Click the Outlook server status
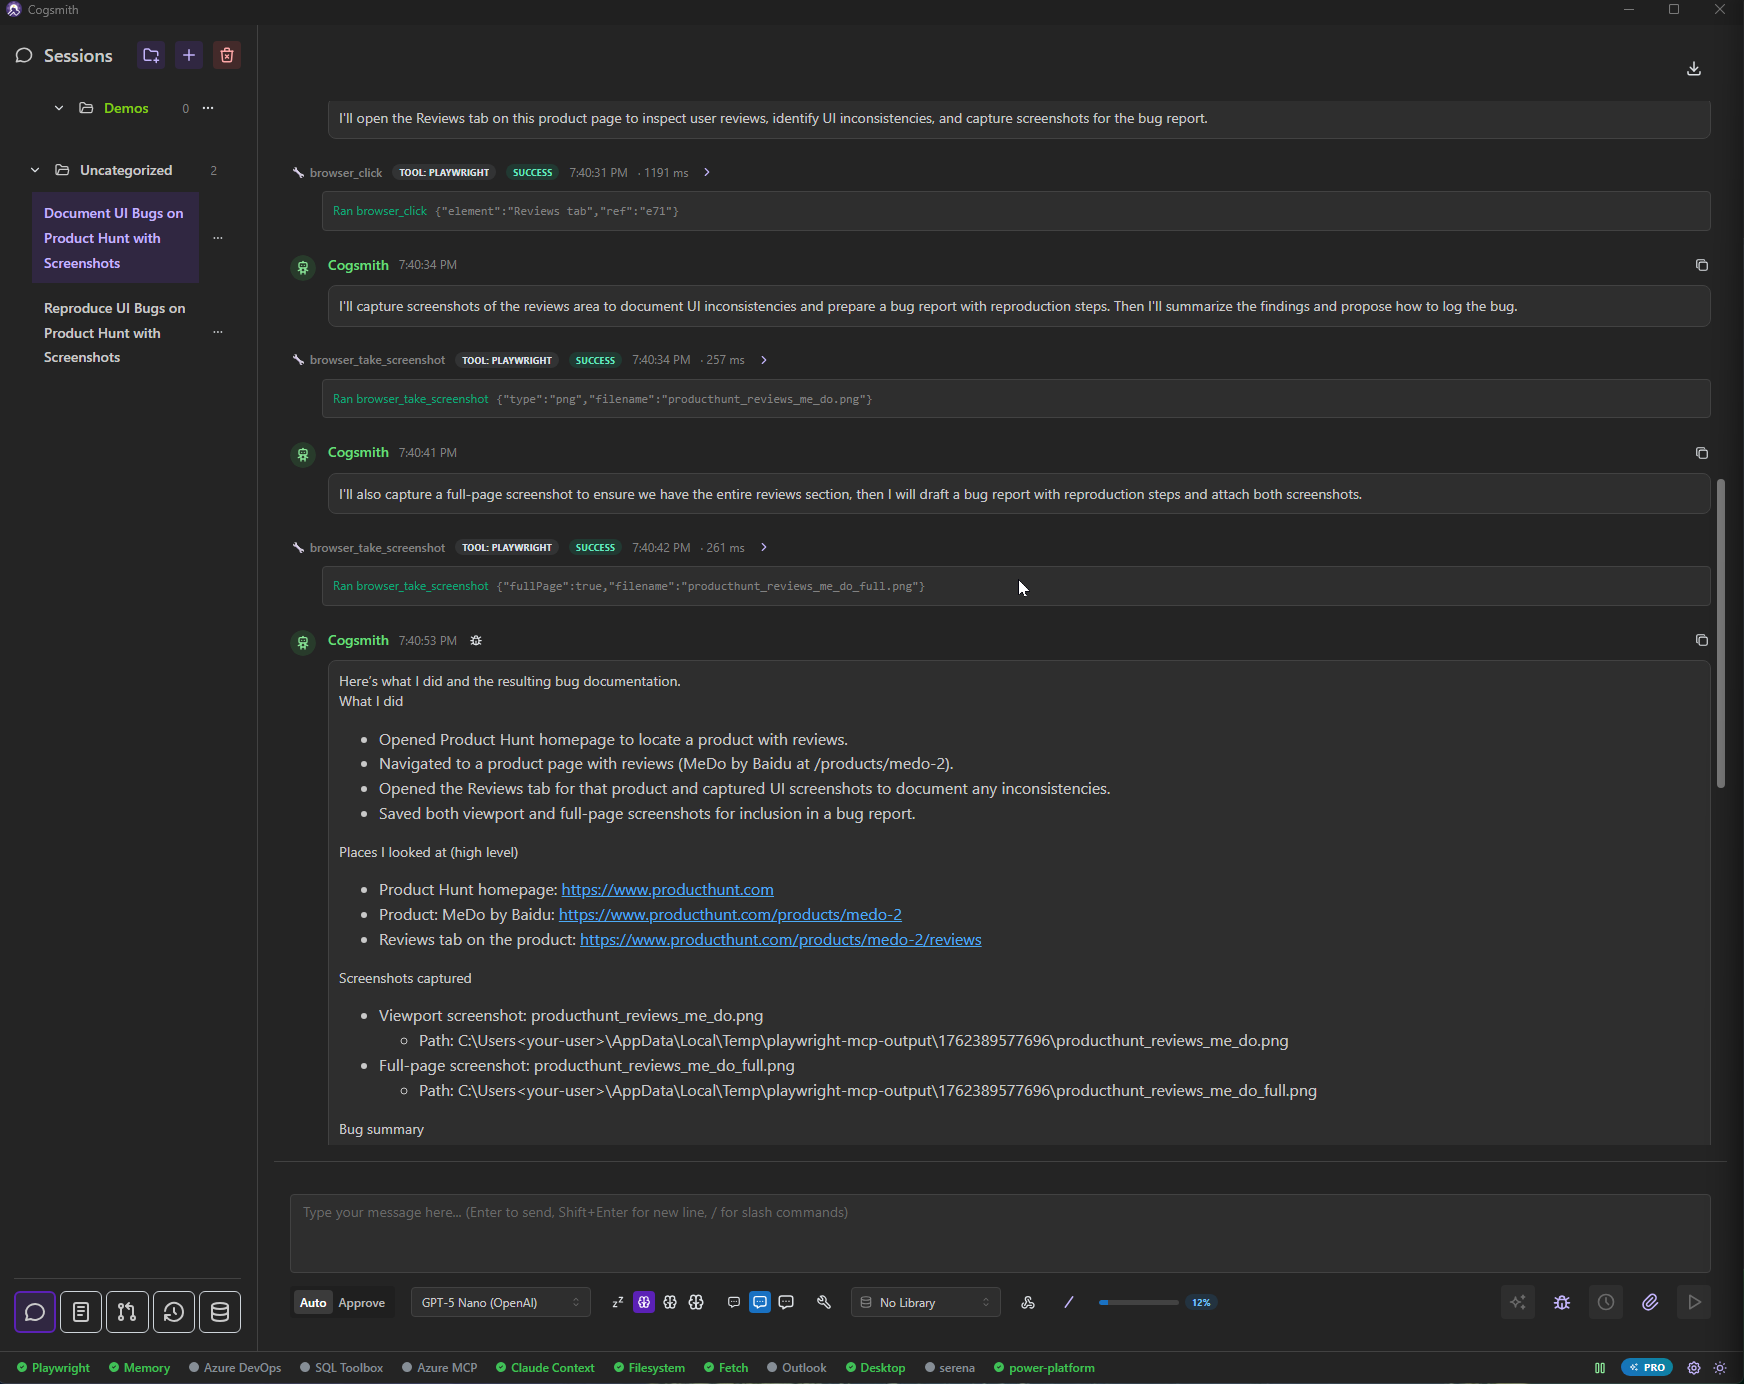This screenshot has width=1744, height=1384. pyautogui.click(x=796, y=1368)
